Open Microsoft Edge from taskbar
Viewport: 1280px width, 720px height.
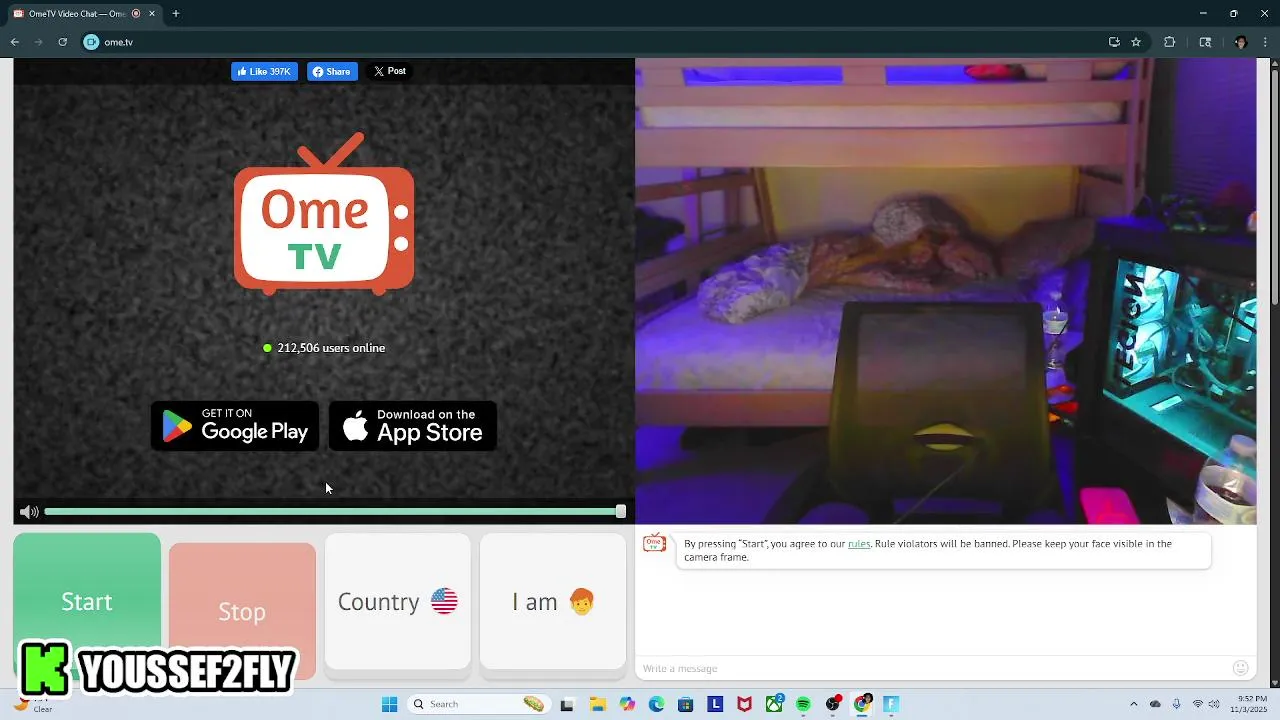[x=656, y=704]
